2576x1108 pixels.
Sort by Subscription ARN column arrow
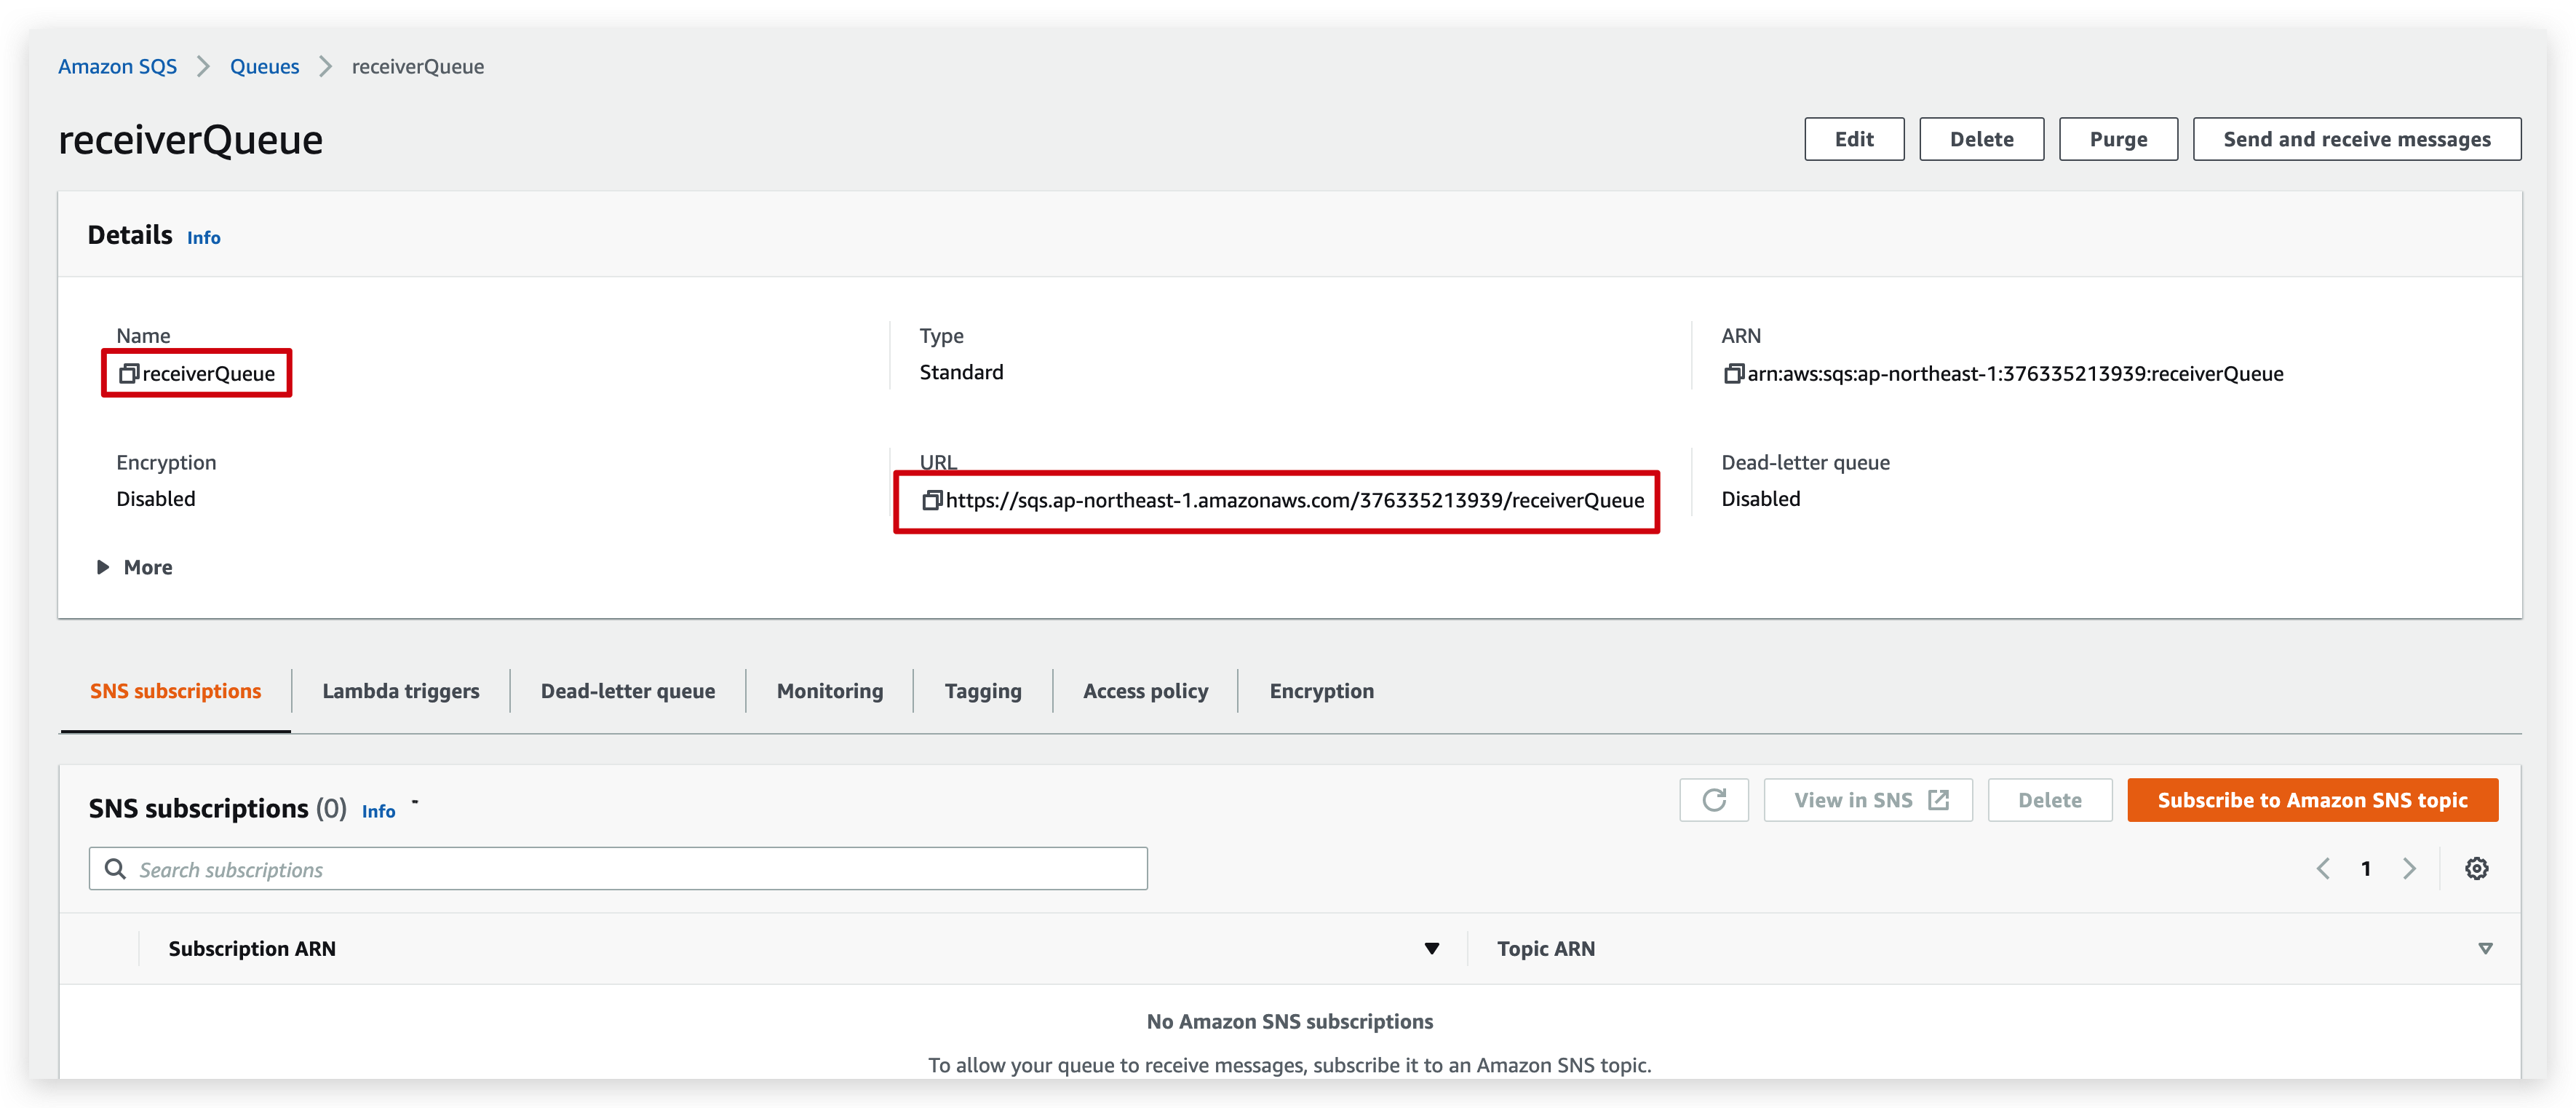(x=1431, y=948)
